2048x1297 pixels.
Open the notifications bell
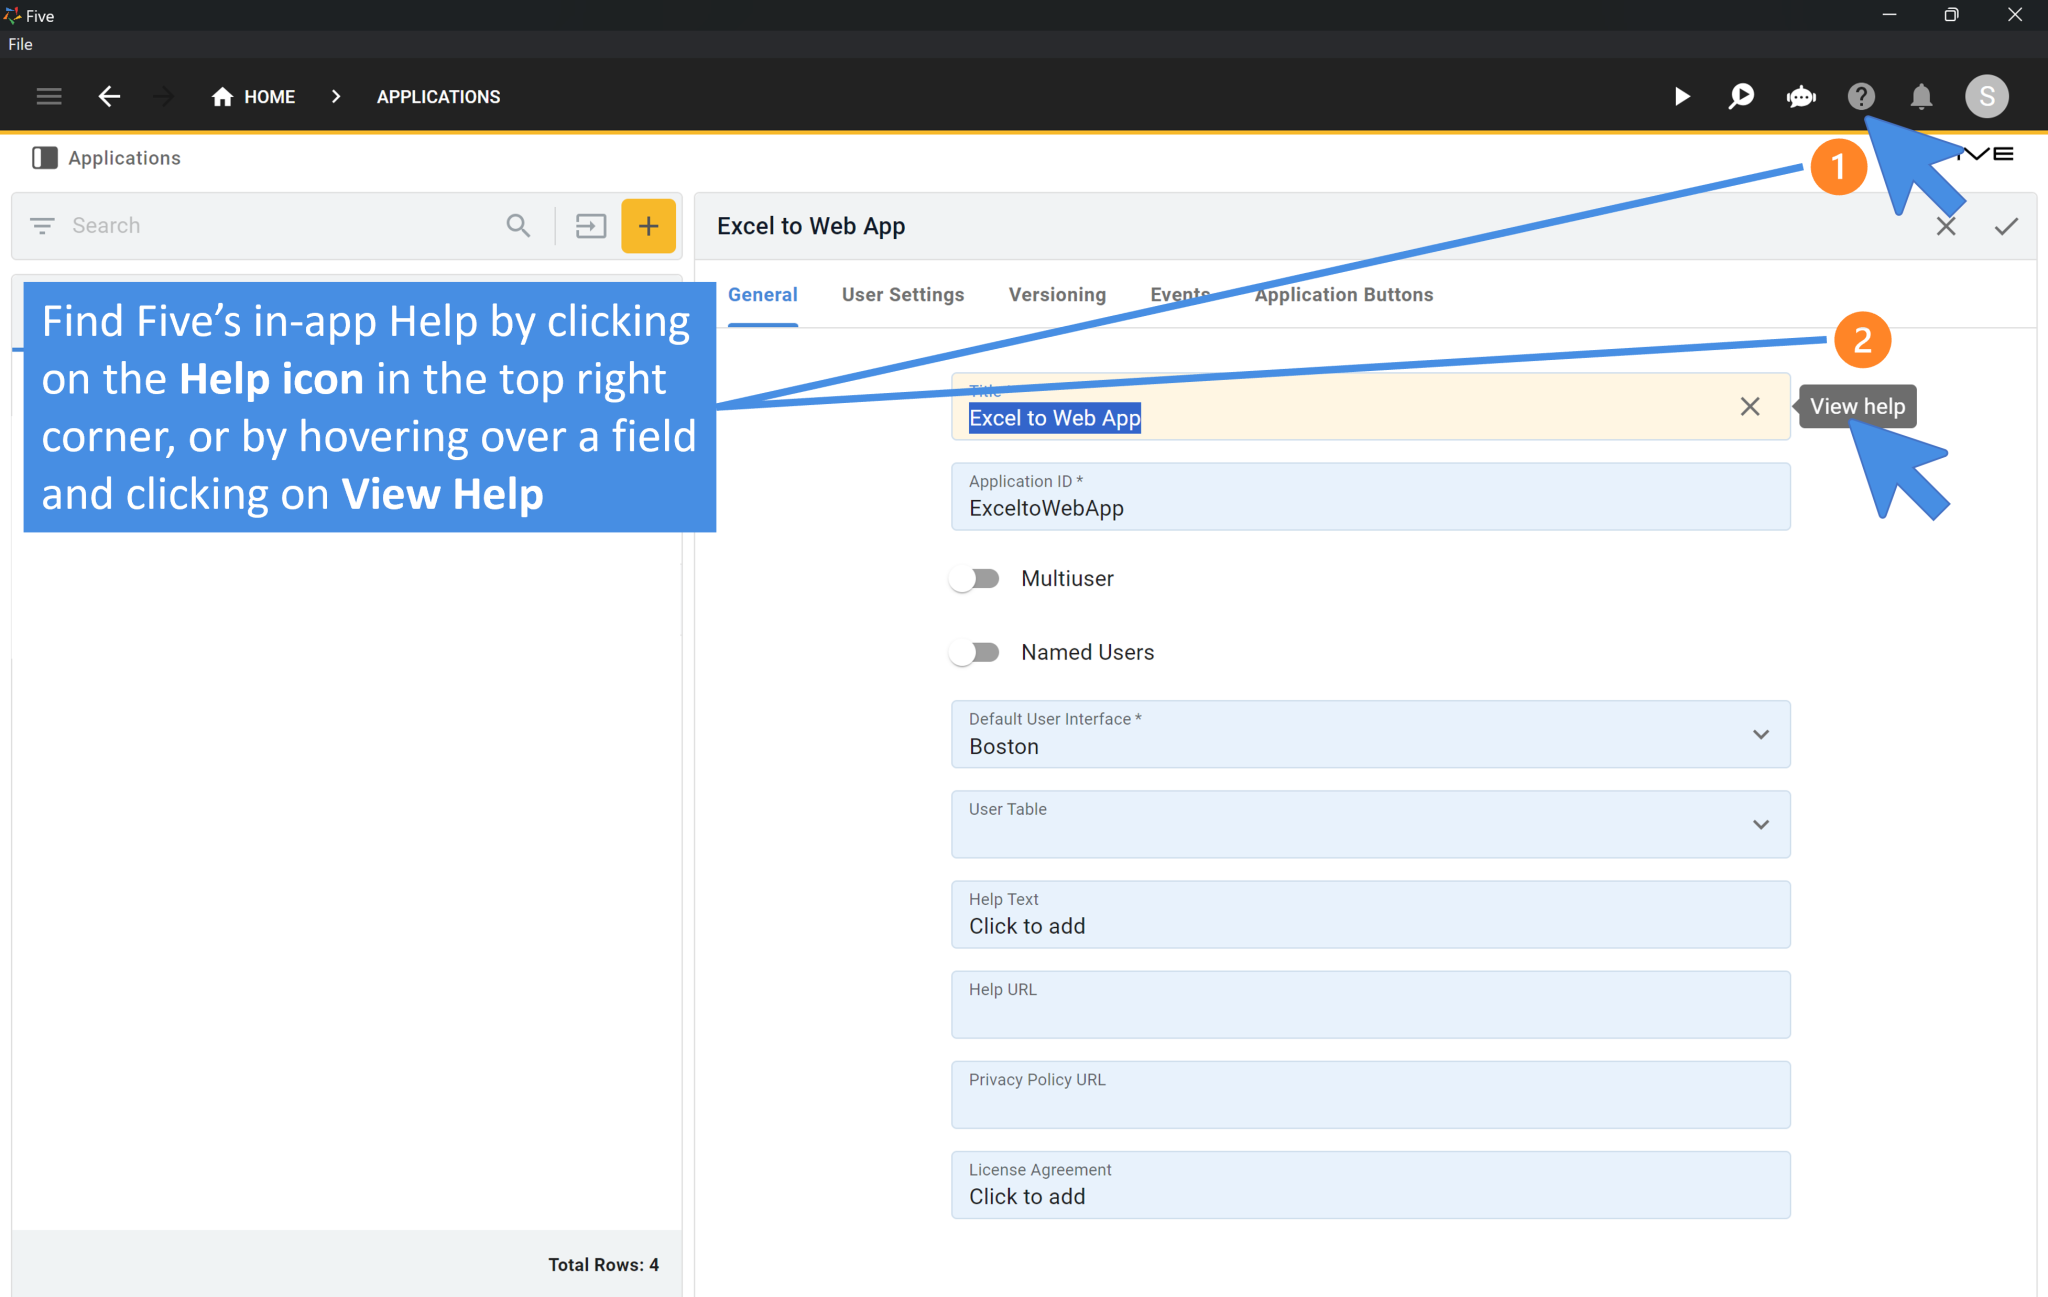click(1921, 96)
